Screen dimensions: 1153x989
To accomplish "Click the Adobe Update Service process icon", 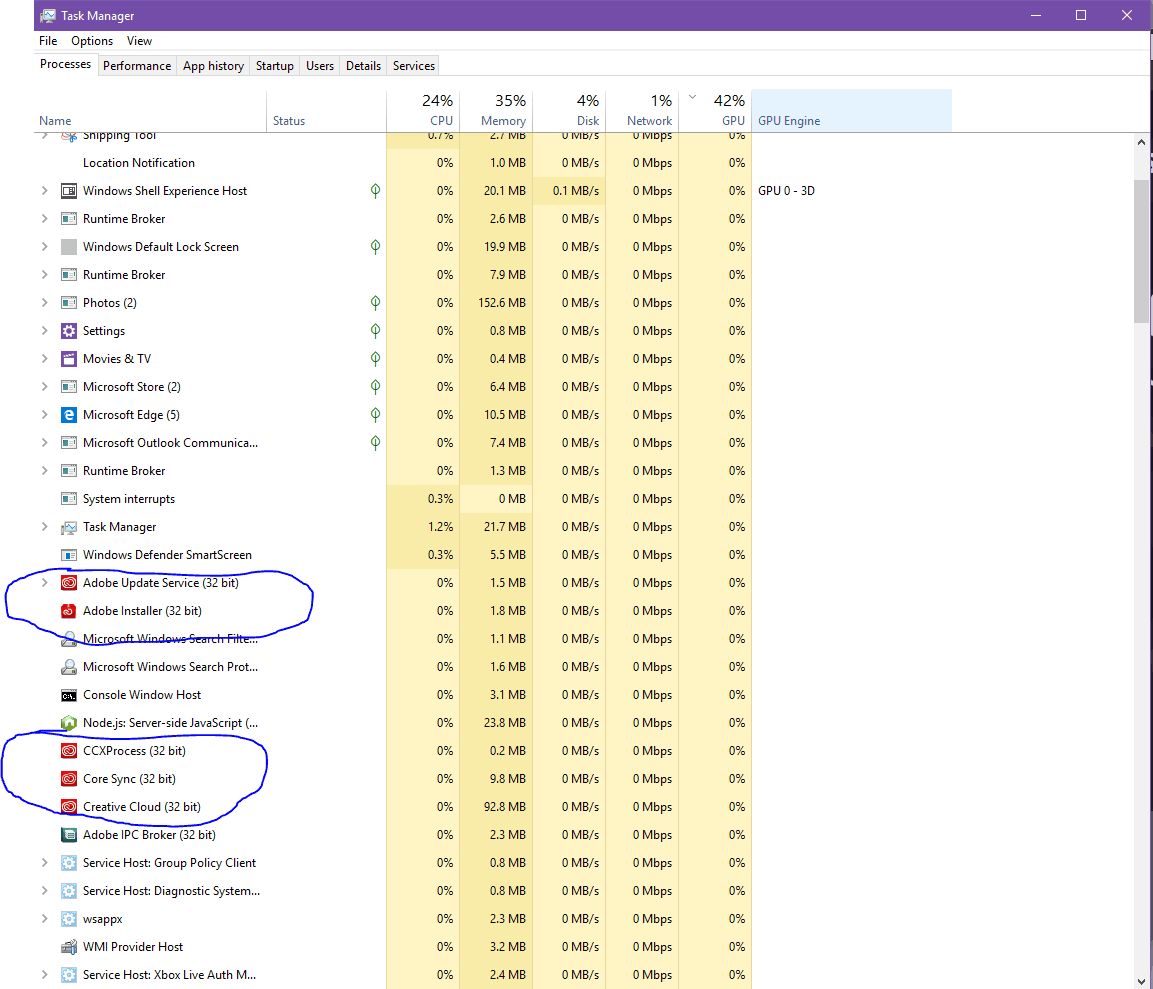I will click(x=68, y=583).
